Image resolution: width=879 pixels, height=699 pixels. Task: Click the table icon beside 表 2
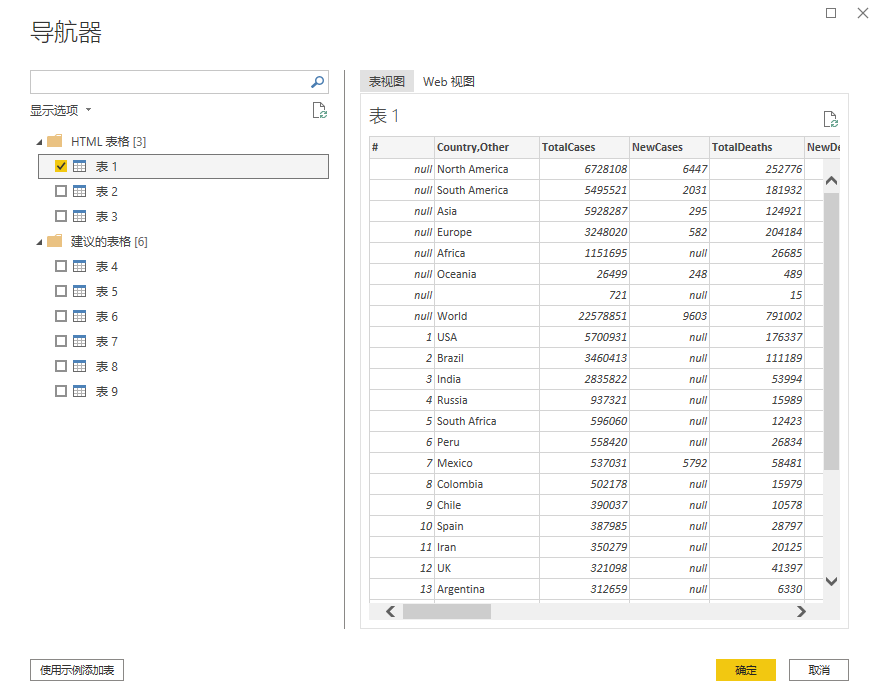80,192
